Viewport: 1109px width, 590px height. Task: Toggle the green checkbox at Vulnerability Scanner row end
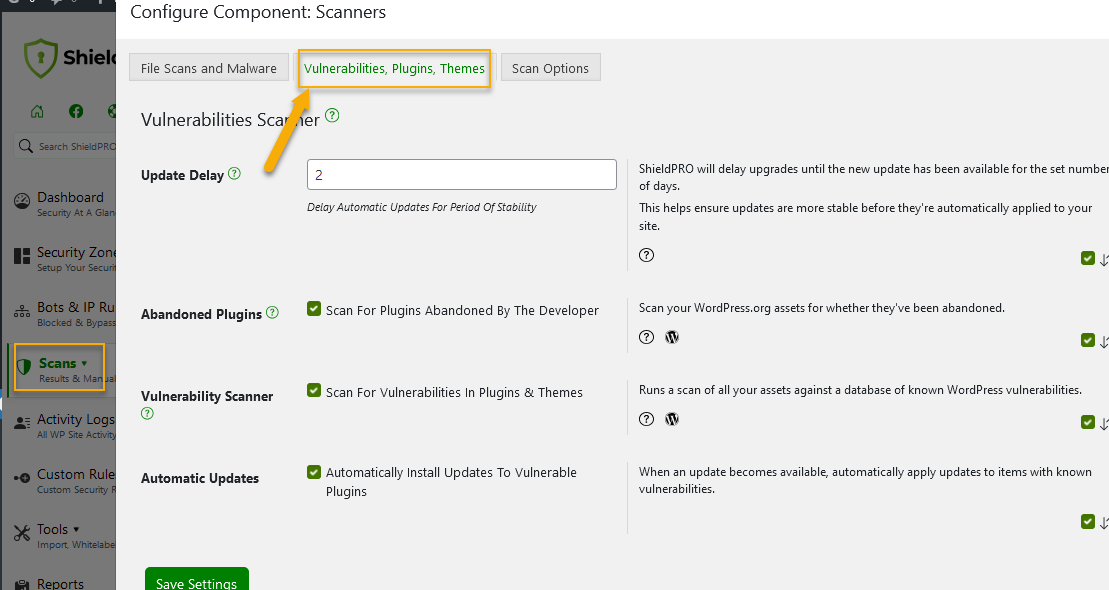1088,422
